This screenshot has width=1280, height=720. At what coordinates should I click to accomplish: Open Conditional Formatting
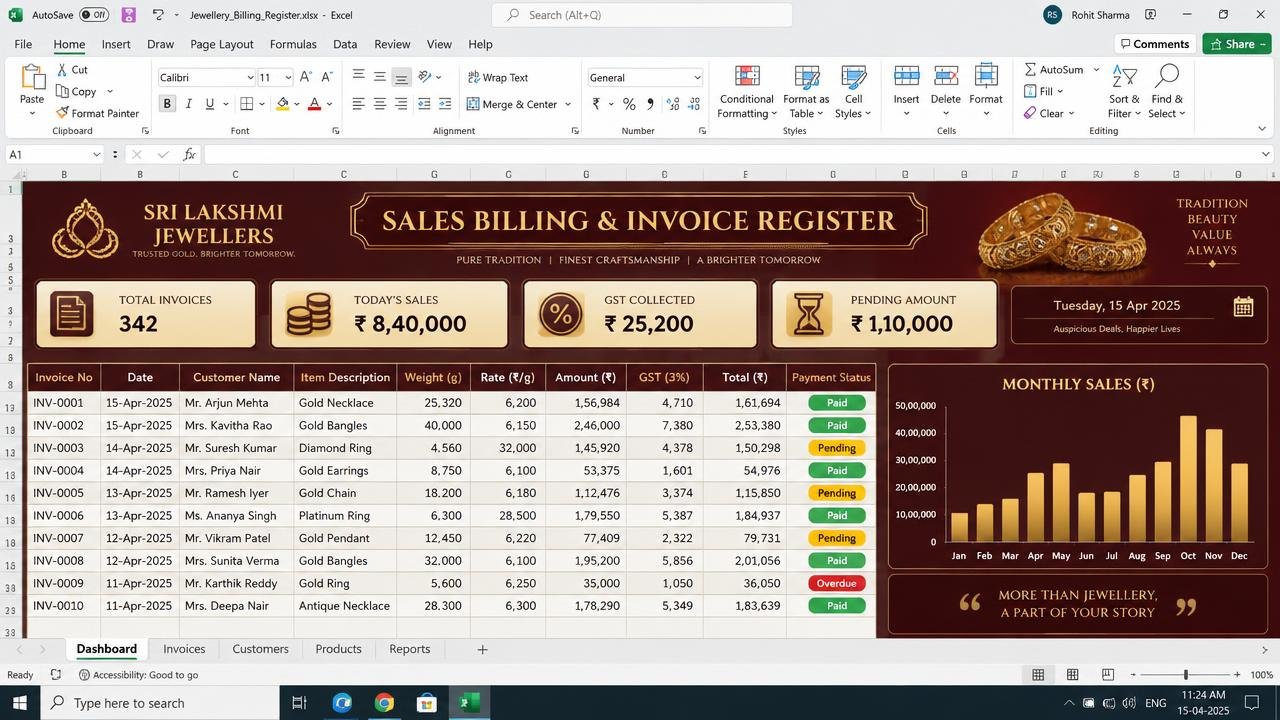[746, 92]
